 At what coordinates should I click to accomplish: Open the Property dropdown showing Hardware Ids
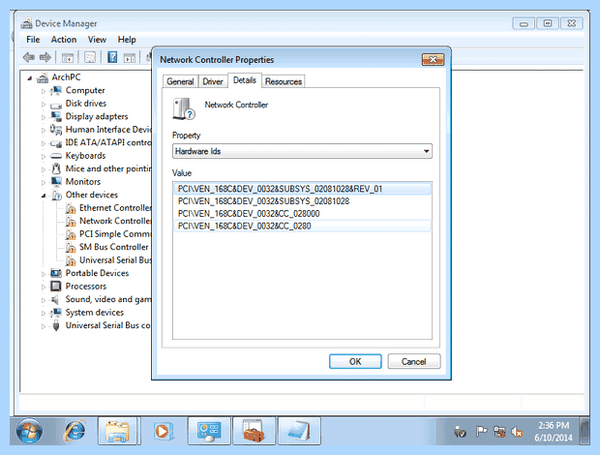click(x=302, y=151)
